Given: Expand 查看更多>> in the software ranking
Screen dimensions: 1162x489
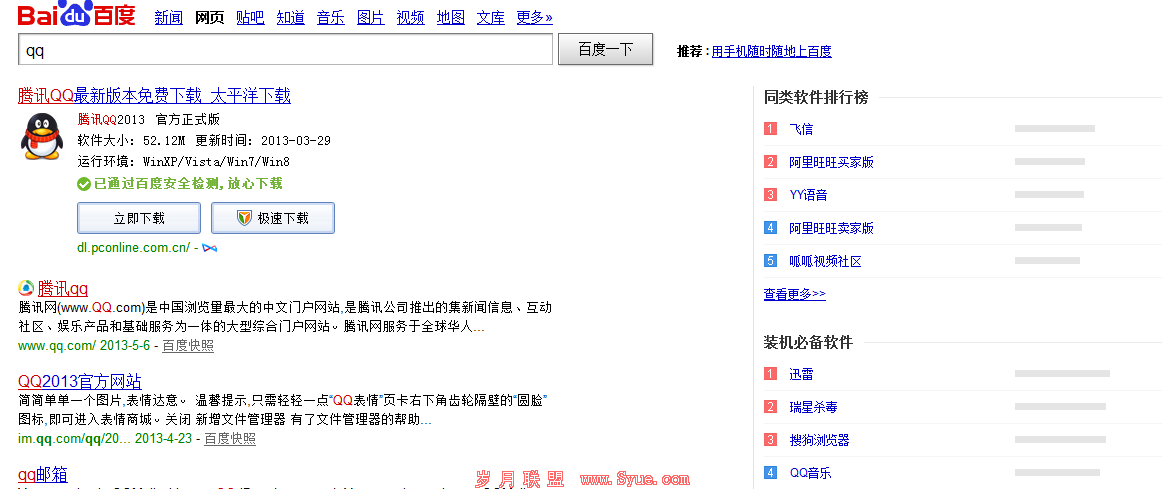Looking at the screenshot, I should 794,294.
